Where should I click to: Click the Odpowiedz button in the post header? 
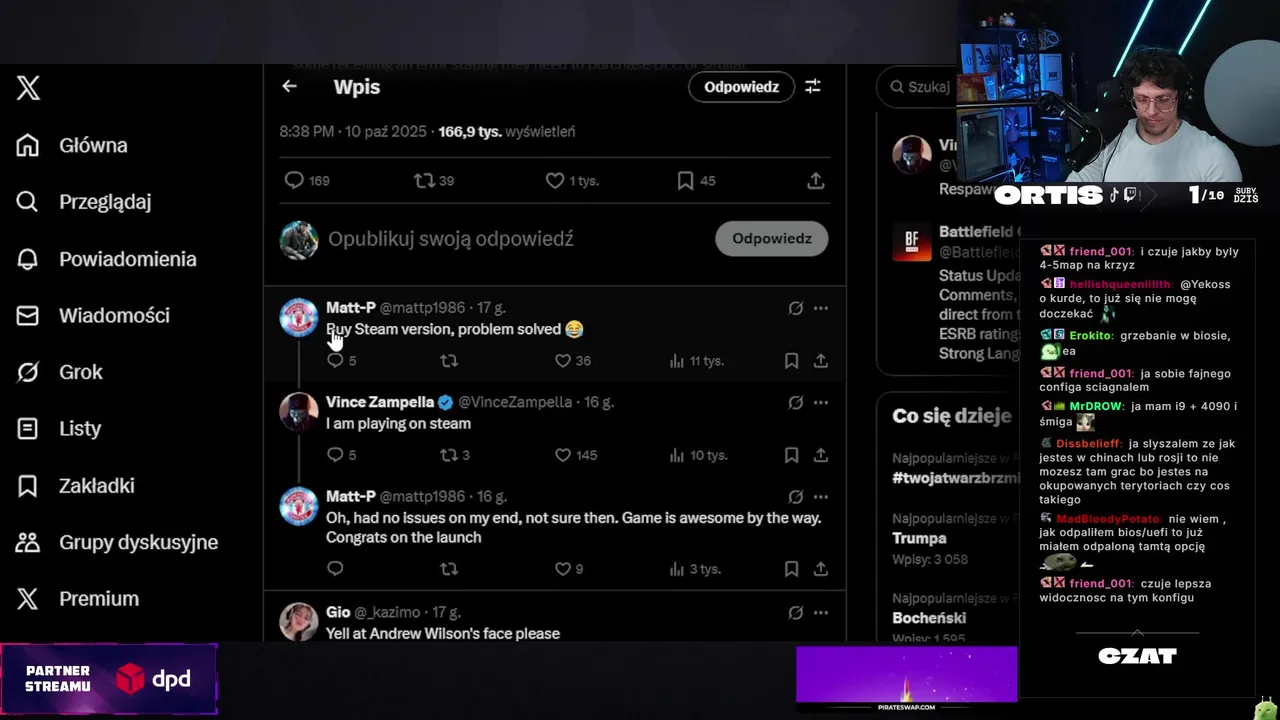tap(741, 87)
